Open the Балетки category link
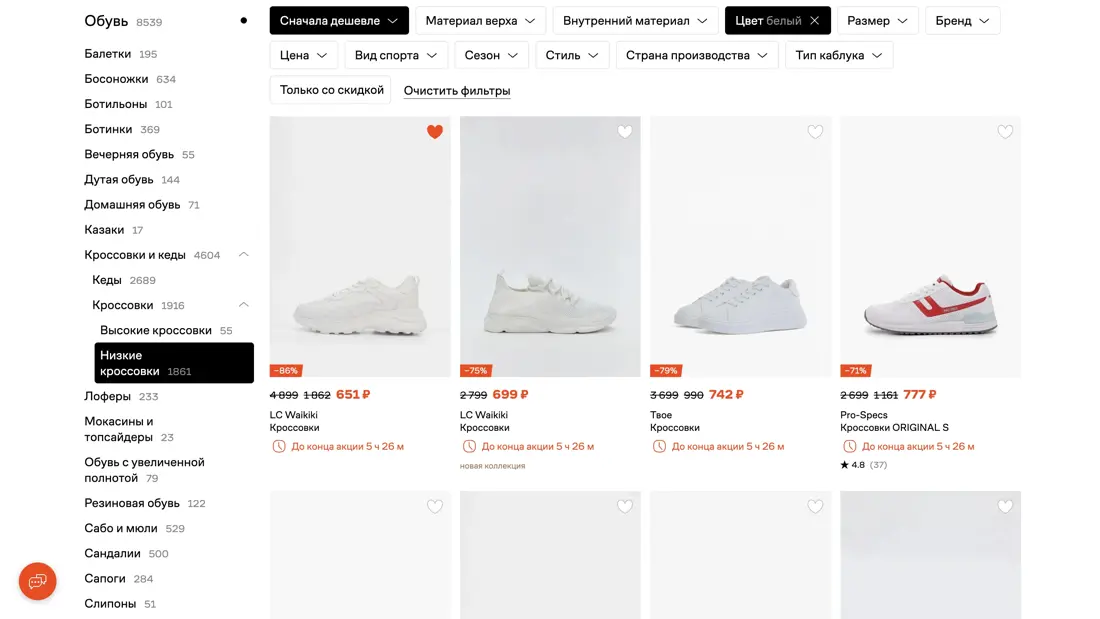 coord(108,54)
